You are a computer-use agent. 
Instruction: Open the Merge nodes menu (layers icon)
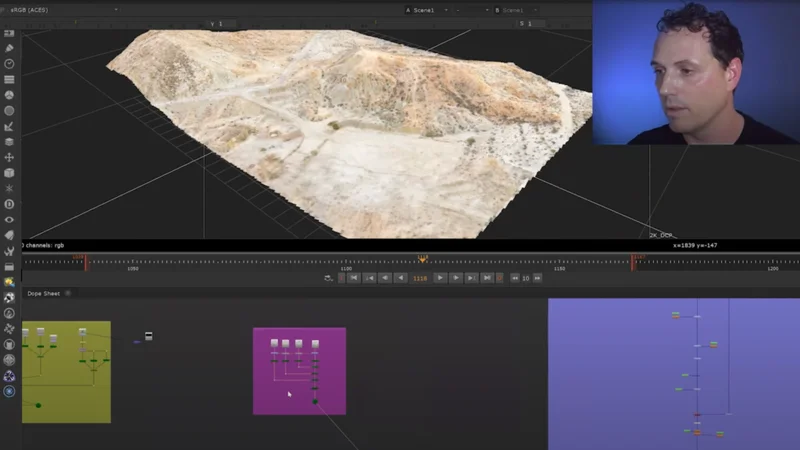point(9,142)
